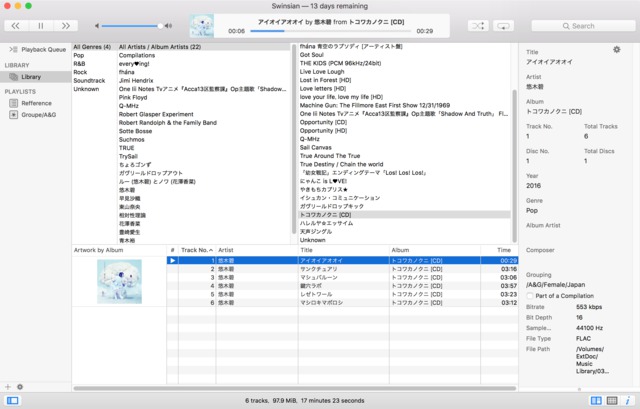Toggle the sidebar visibility button in status bar
The height and width of the screenshot is (409, 640).
tap(10, 400)
